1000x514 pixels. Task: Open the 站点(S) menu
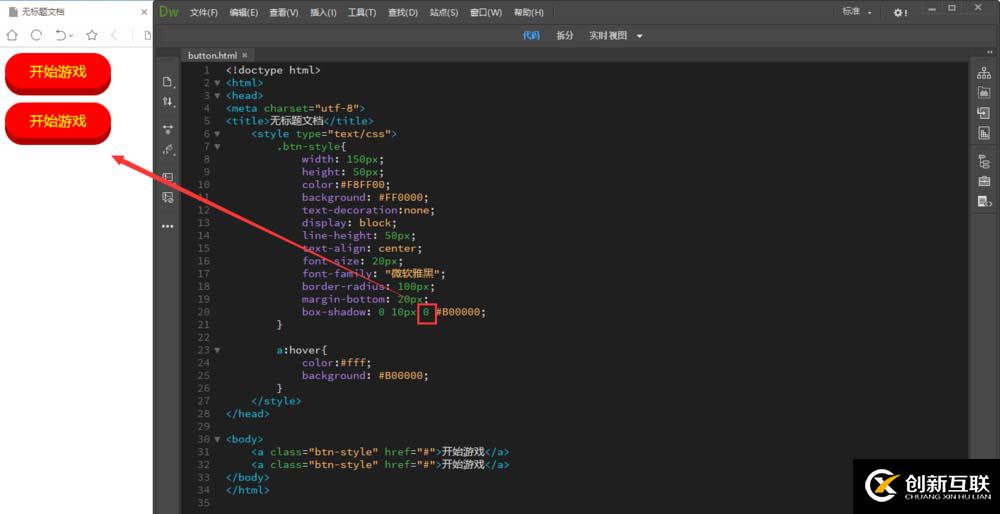(x=443, y=12)
